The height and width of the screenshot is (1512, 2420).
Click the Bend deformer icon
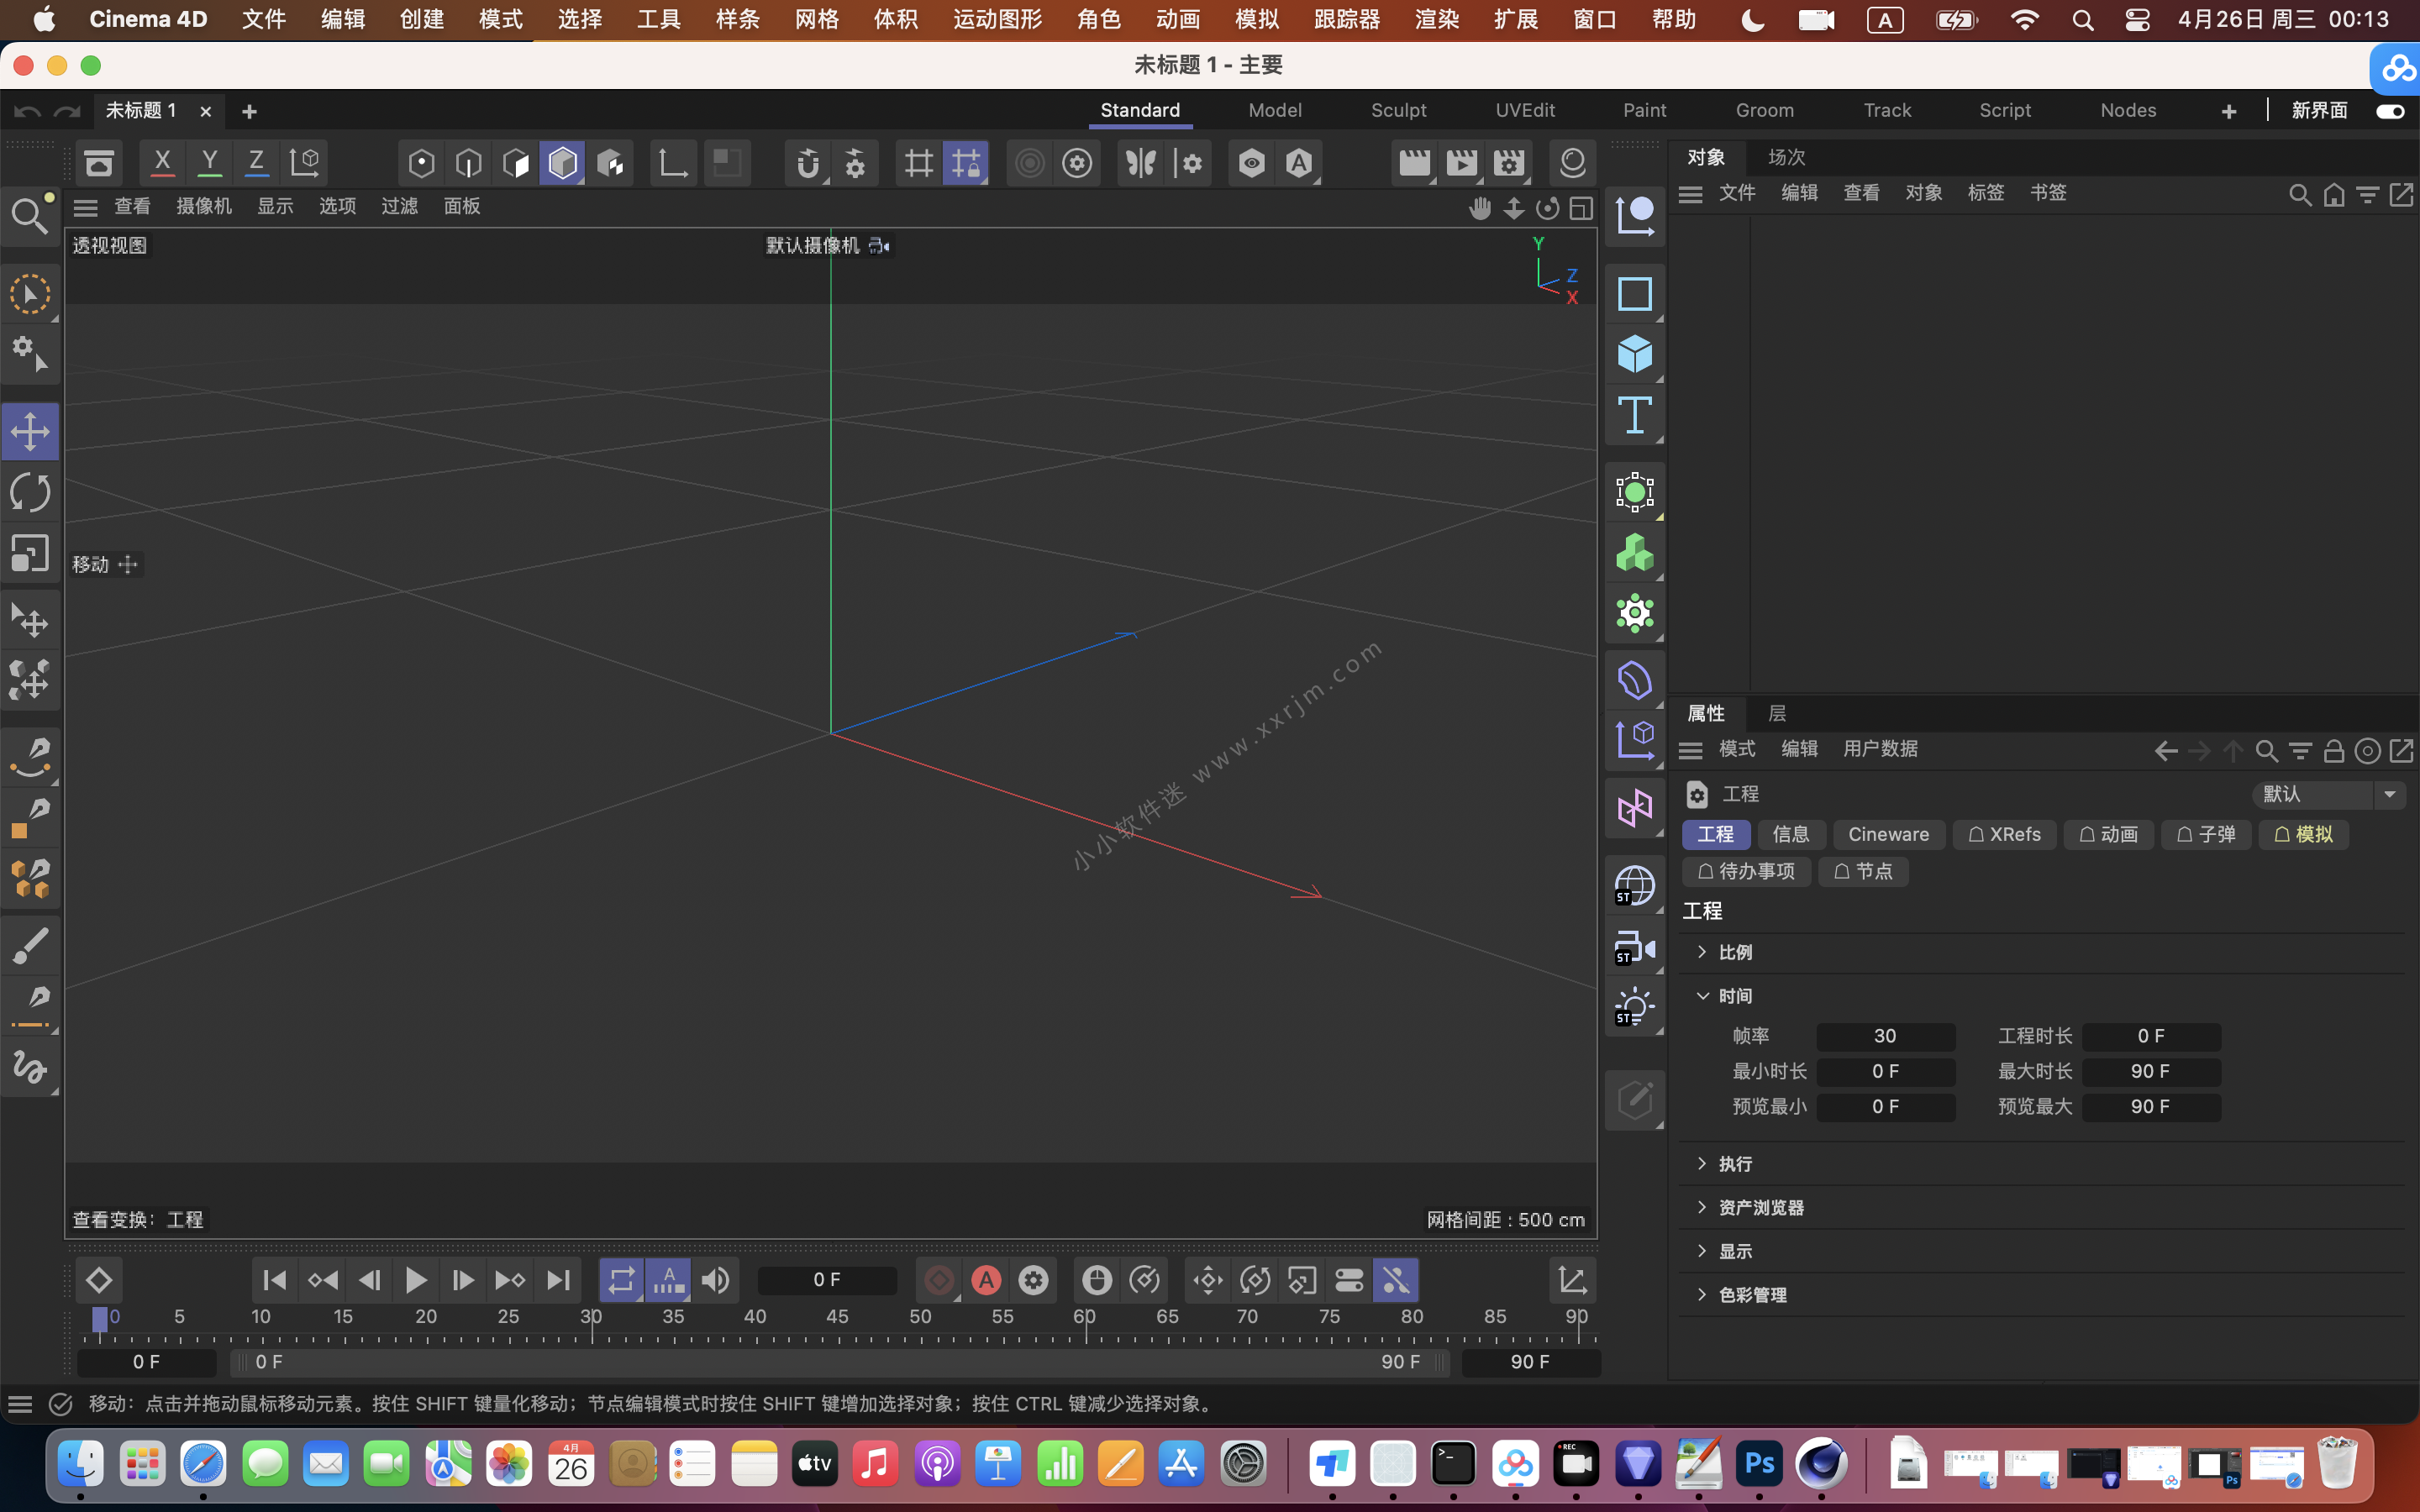point(1635,681)
